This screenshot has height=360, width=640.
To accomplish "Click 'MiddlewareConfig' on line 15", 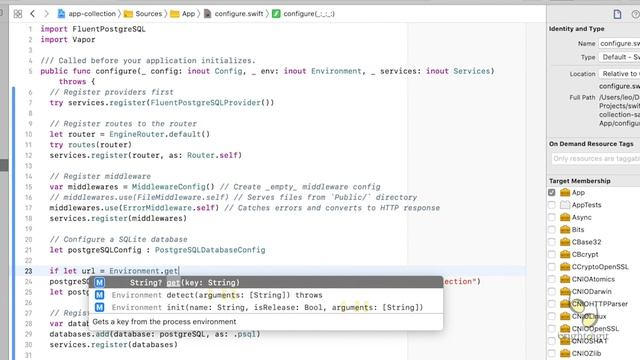I will [169, 187].
